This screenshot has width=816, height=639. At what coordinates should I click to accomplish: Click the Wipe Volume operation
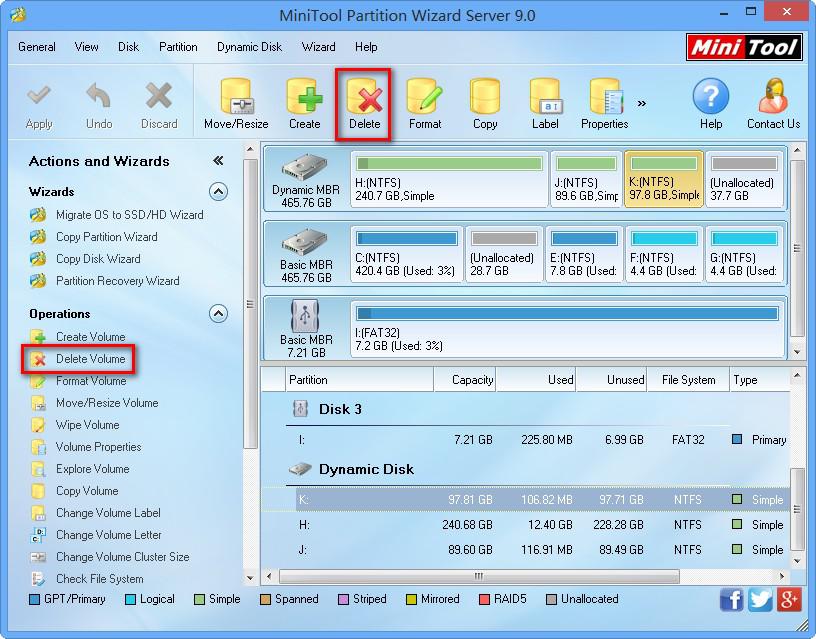coord(75,425)
